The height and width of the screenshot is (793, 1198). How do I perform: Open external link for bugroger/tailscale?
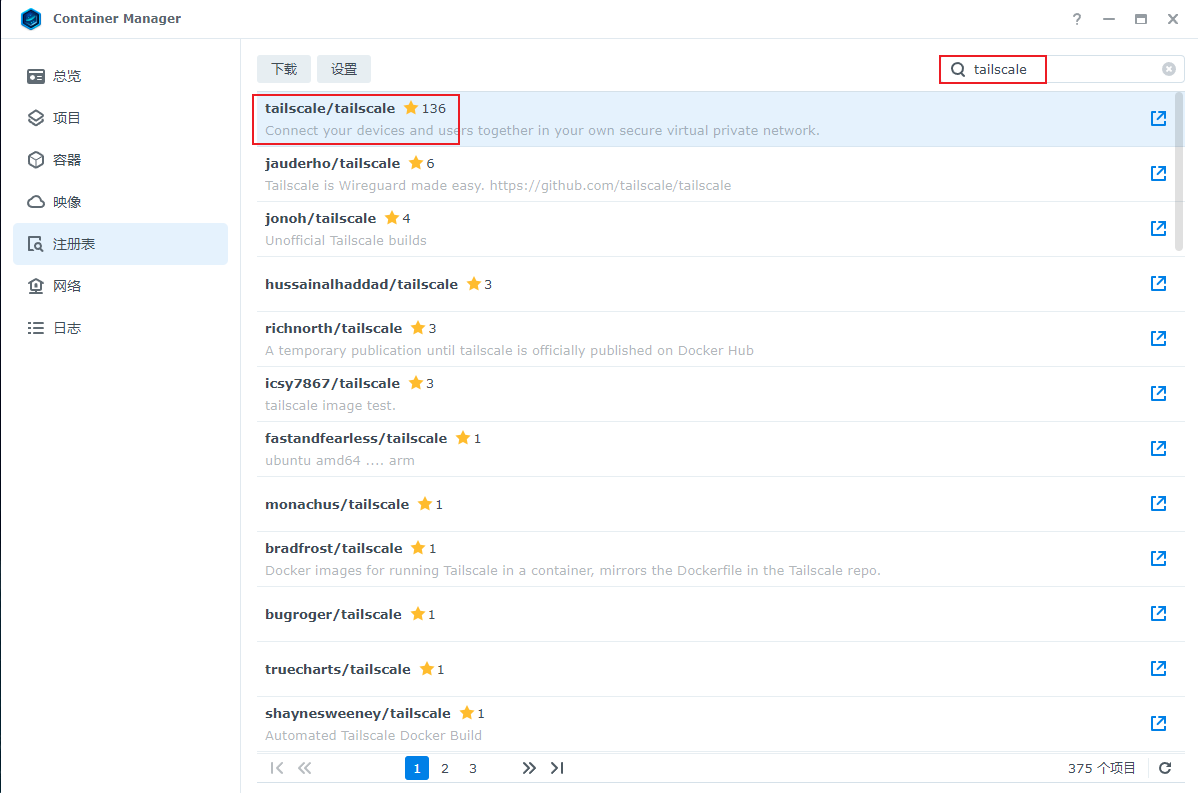click(x=1158, y=613)
